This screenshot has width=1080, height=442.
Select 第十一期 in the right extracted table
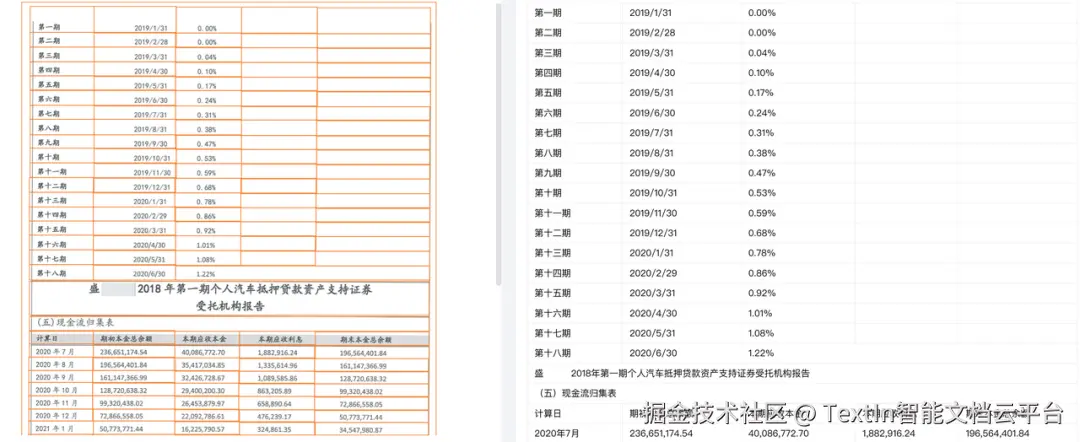point(552,213)
